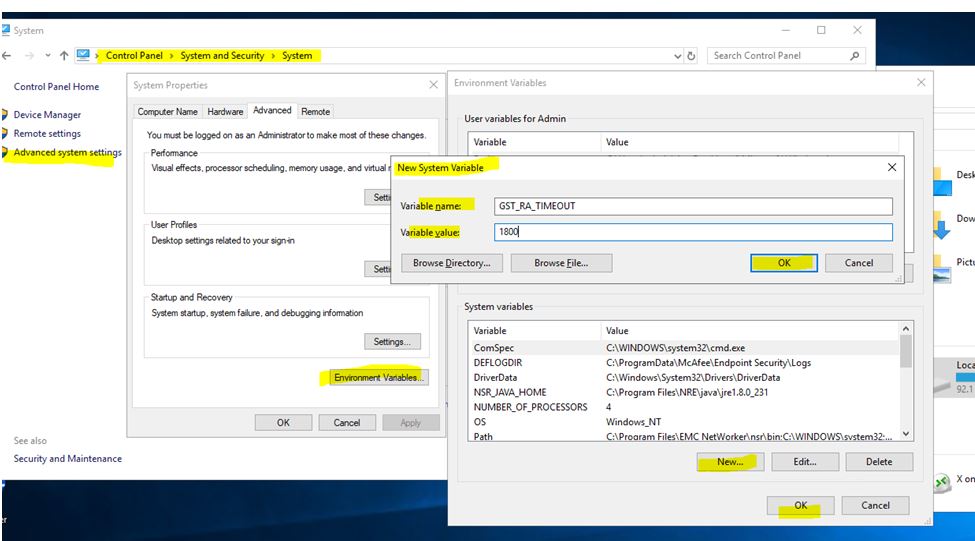The height and width of the screenshot is (541, 975).
Task: Click the Back navigation arrow
Action: [x=7, y=56]
